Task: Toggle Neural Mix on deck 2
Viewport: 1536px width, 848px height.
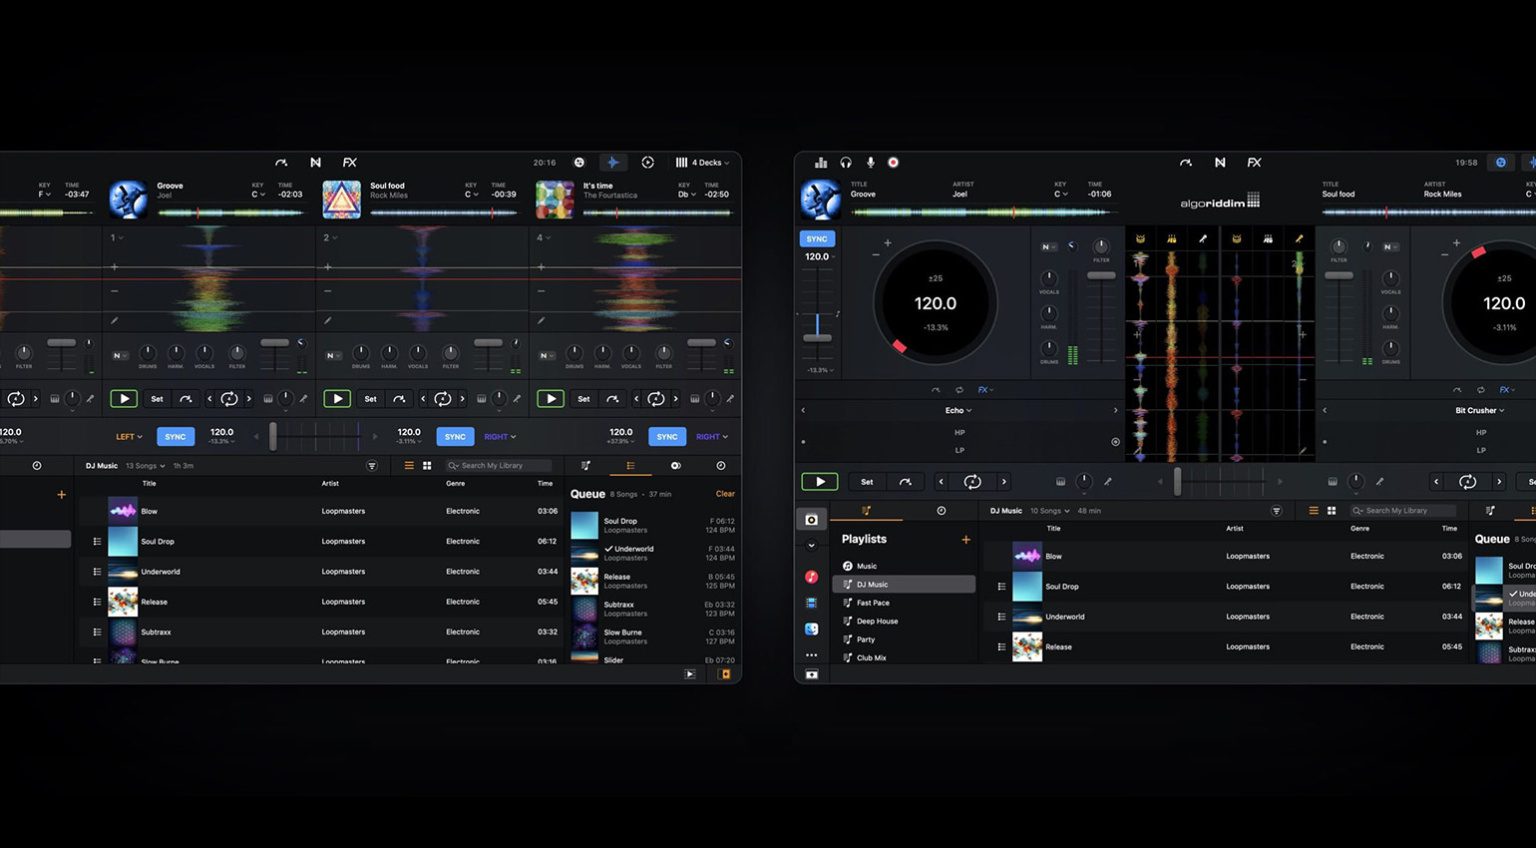Action: [331, 355]
